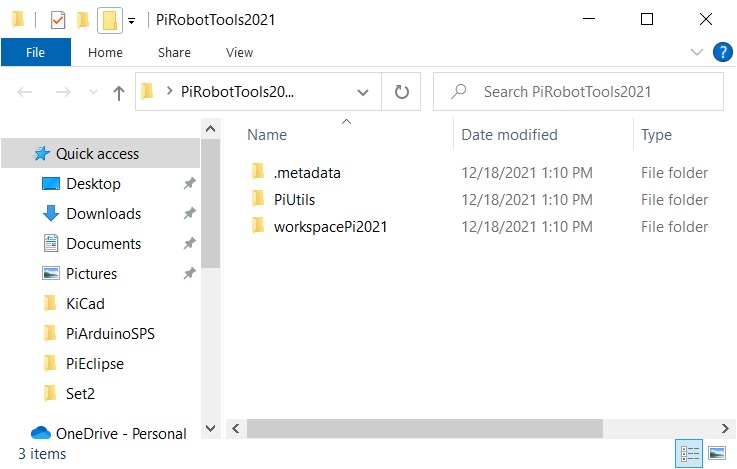Open the Help question mark icon
This screenshot has height=469, width=737.
tap(722, 52)
